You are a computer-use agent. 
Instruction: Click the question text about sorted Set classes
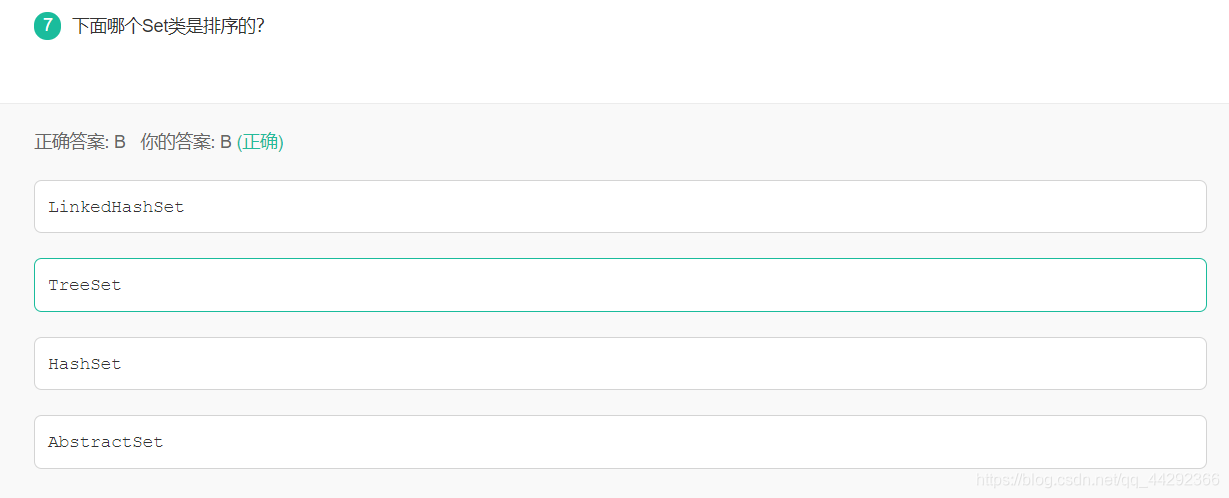coord(168,26)
